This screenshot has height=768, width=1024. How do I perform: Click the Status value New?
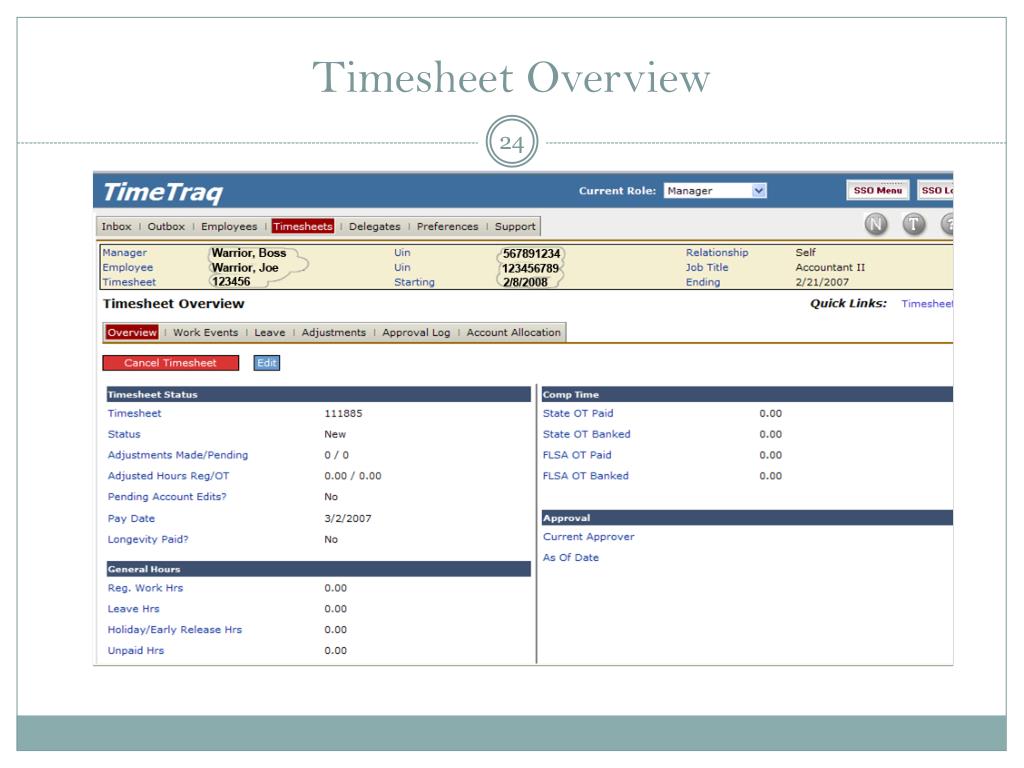pos(335,434)
